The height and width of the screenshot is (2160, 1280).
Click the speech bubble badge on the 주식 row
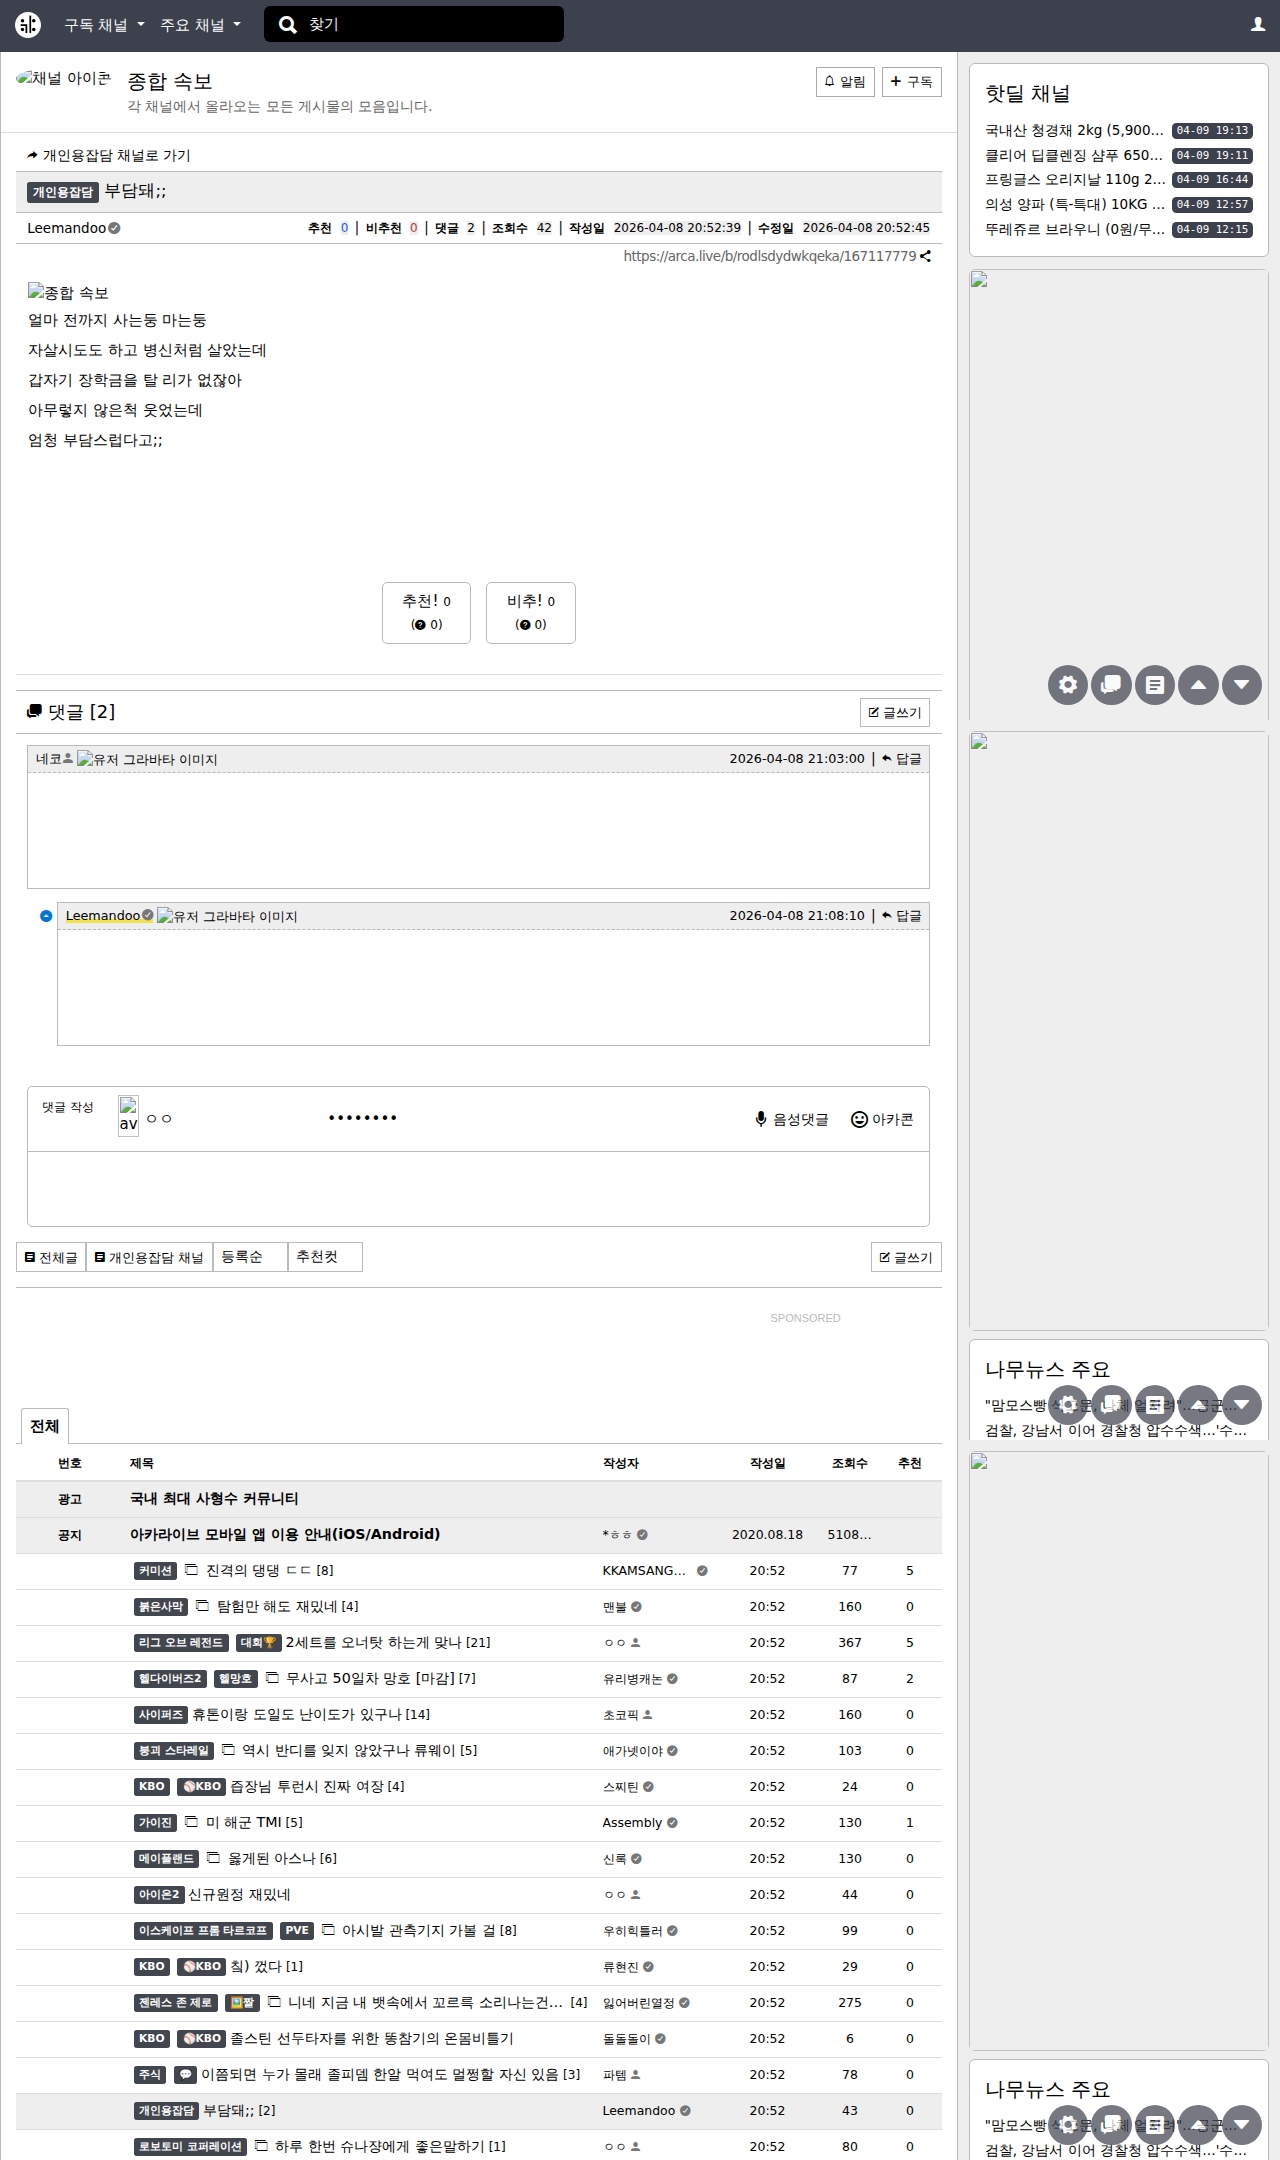coord(185,2074)
